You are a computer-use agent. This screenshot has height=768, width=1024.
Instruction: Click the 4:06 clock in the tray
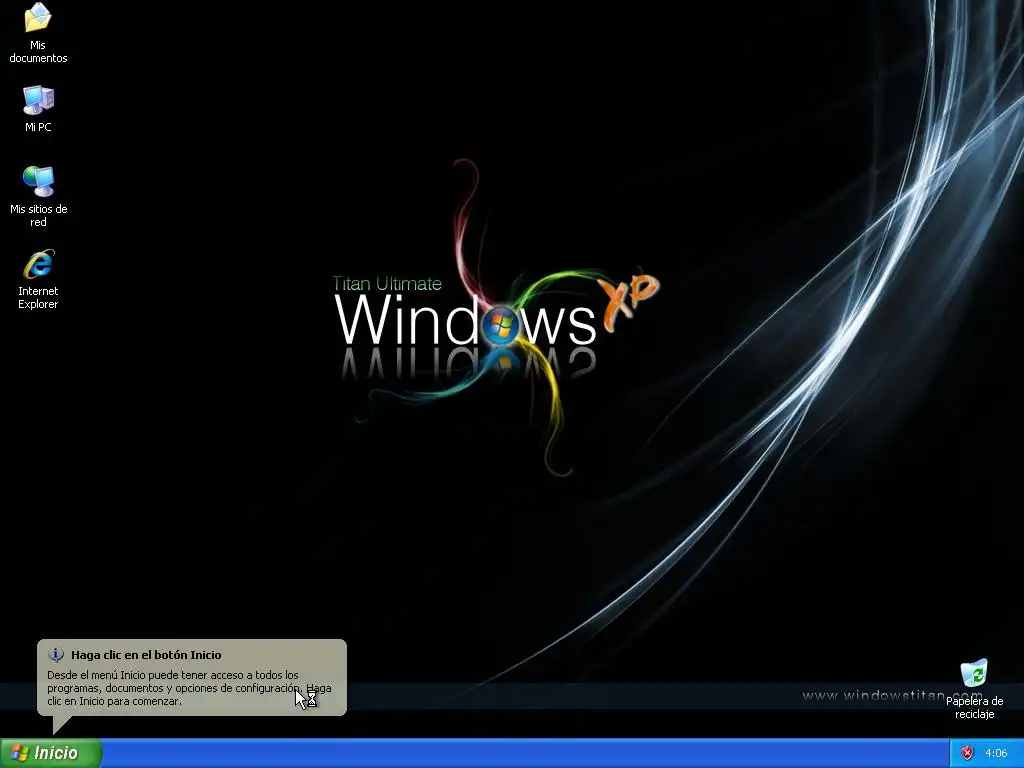click(x=996, y=754)
